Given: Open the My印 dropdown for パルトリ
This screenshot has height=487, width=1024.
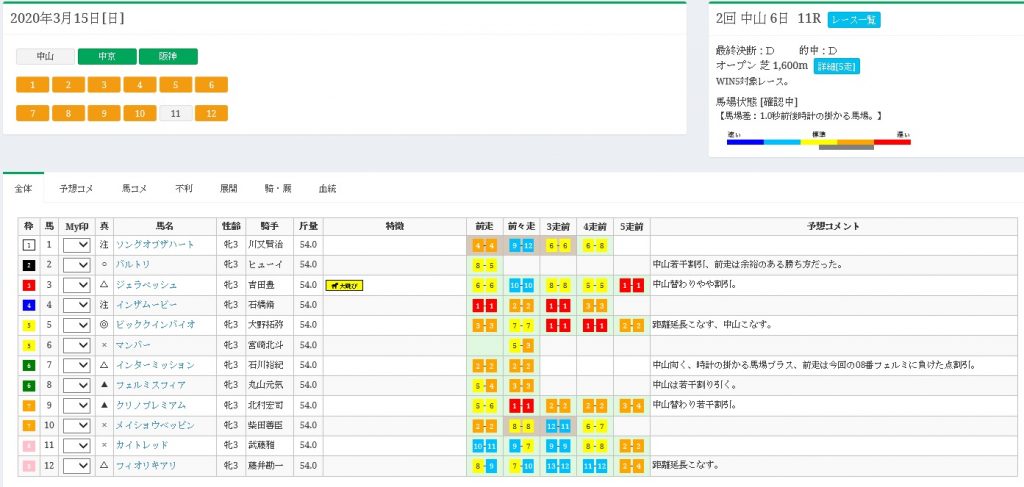Looking at the screenshot, I should coord(76,265).
